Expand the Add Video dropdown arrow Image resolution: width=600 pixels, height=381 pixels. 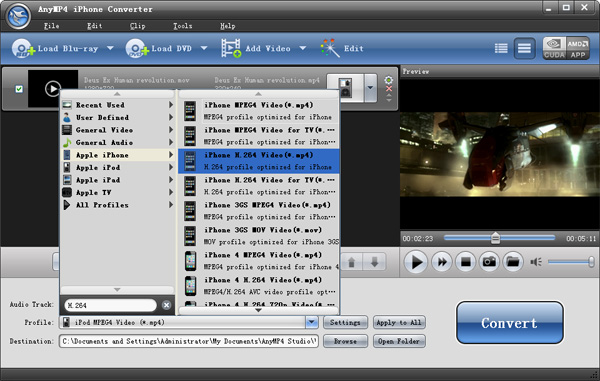coord(303,48)
